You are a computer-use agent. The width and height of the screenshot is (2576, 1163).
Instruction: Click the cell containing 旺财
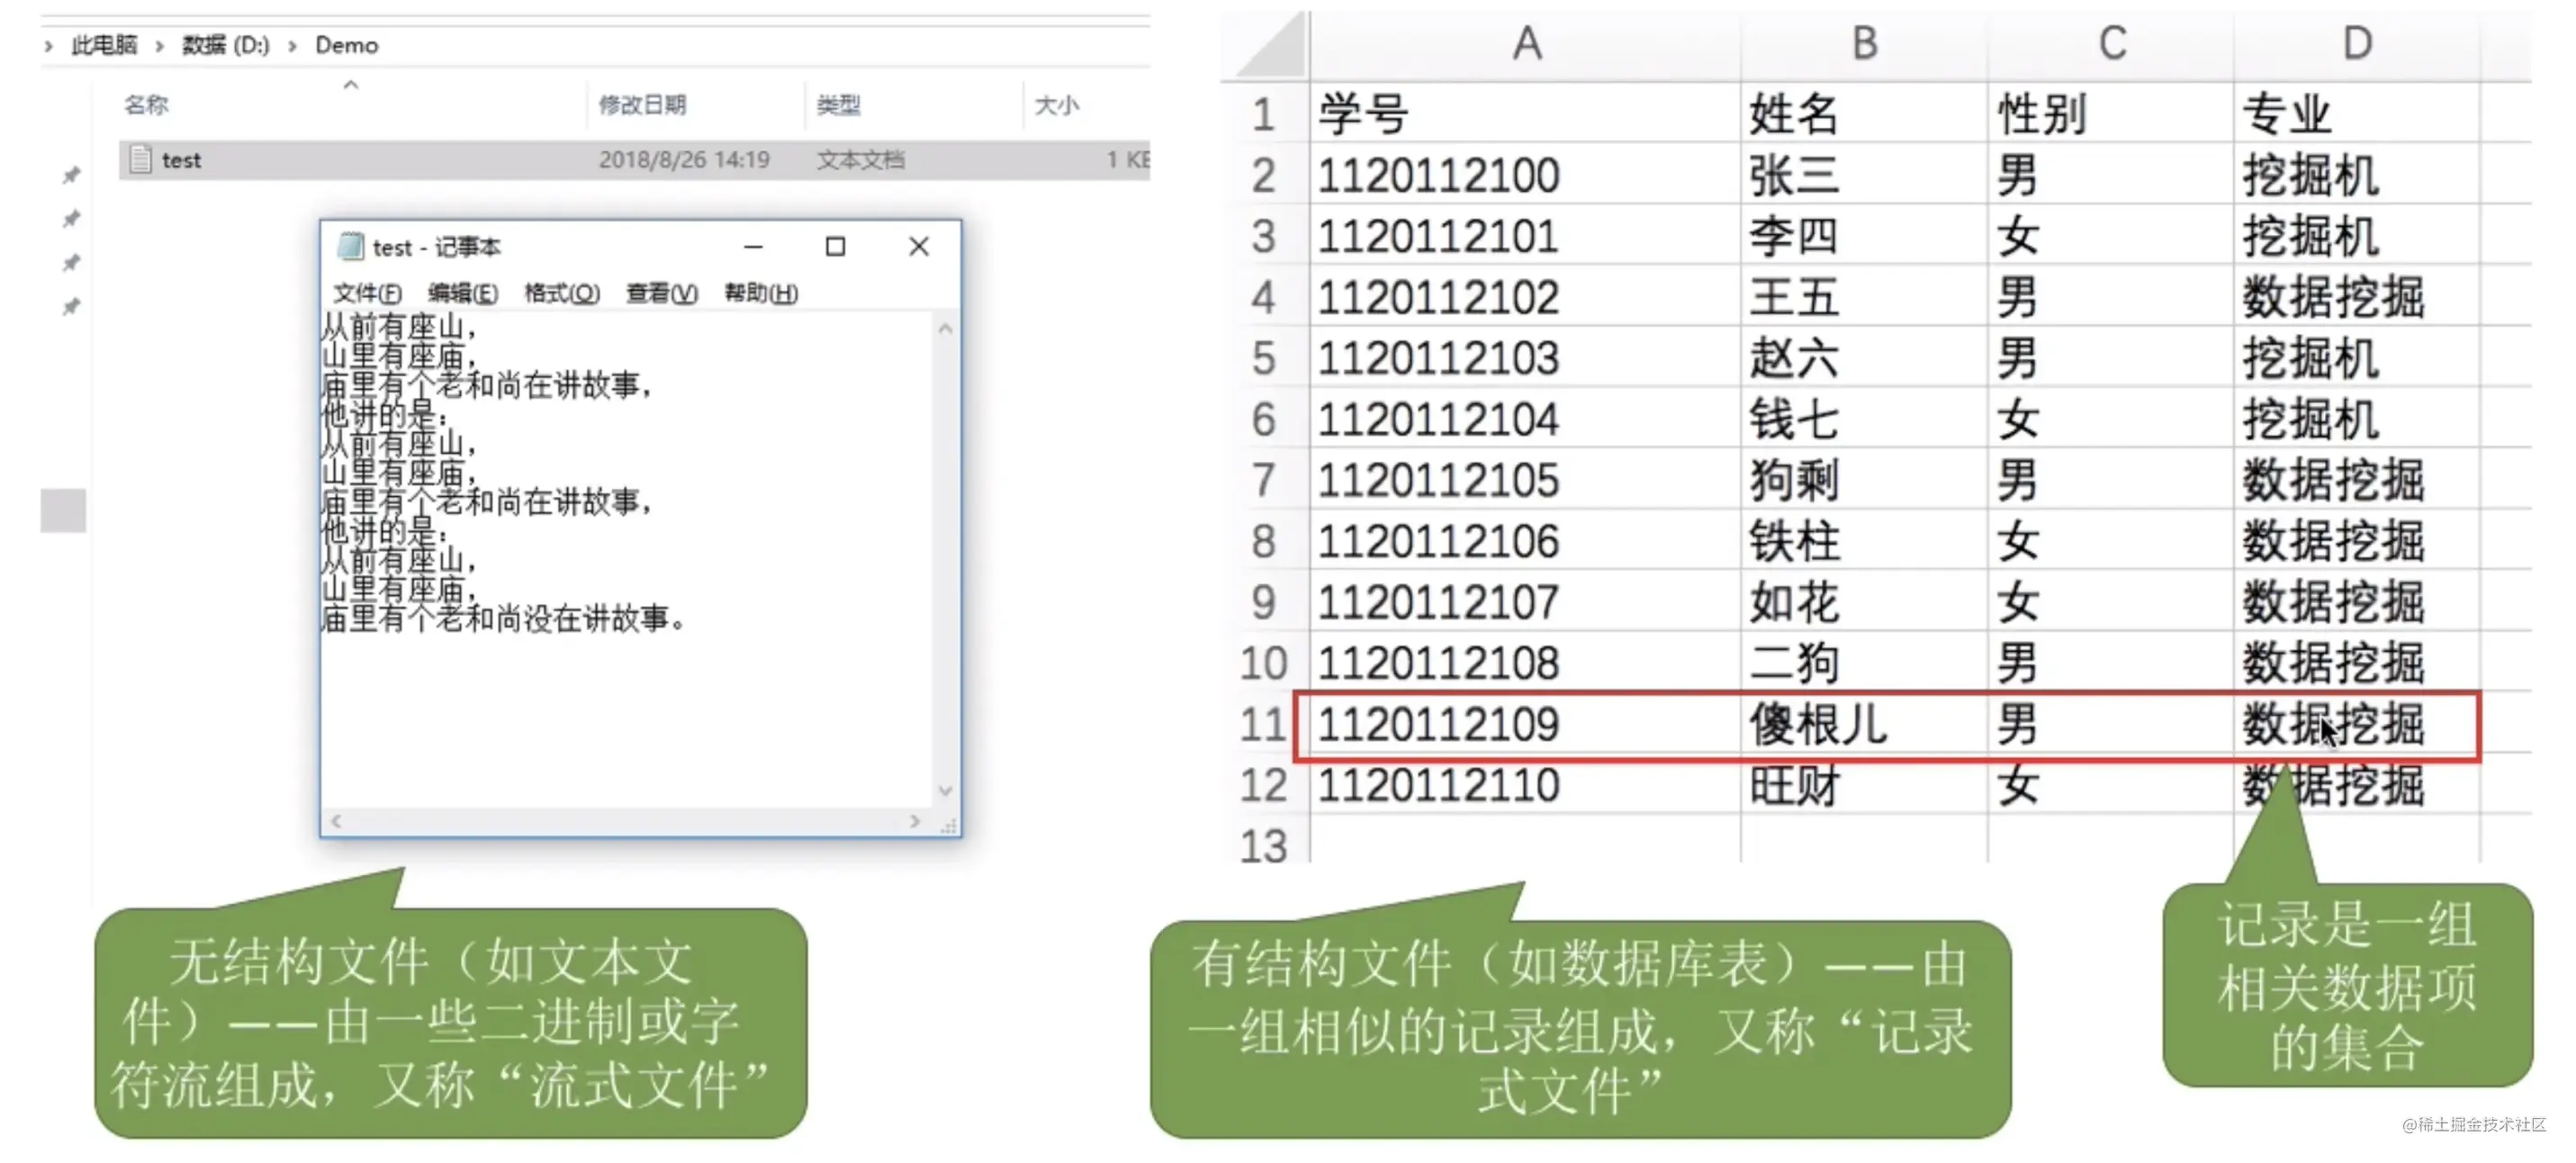tap(1864, 785)
